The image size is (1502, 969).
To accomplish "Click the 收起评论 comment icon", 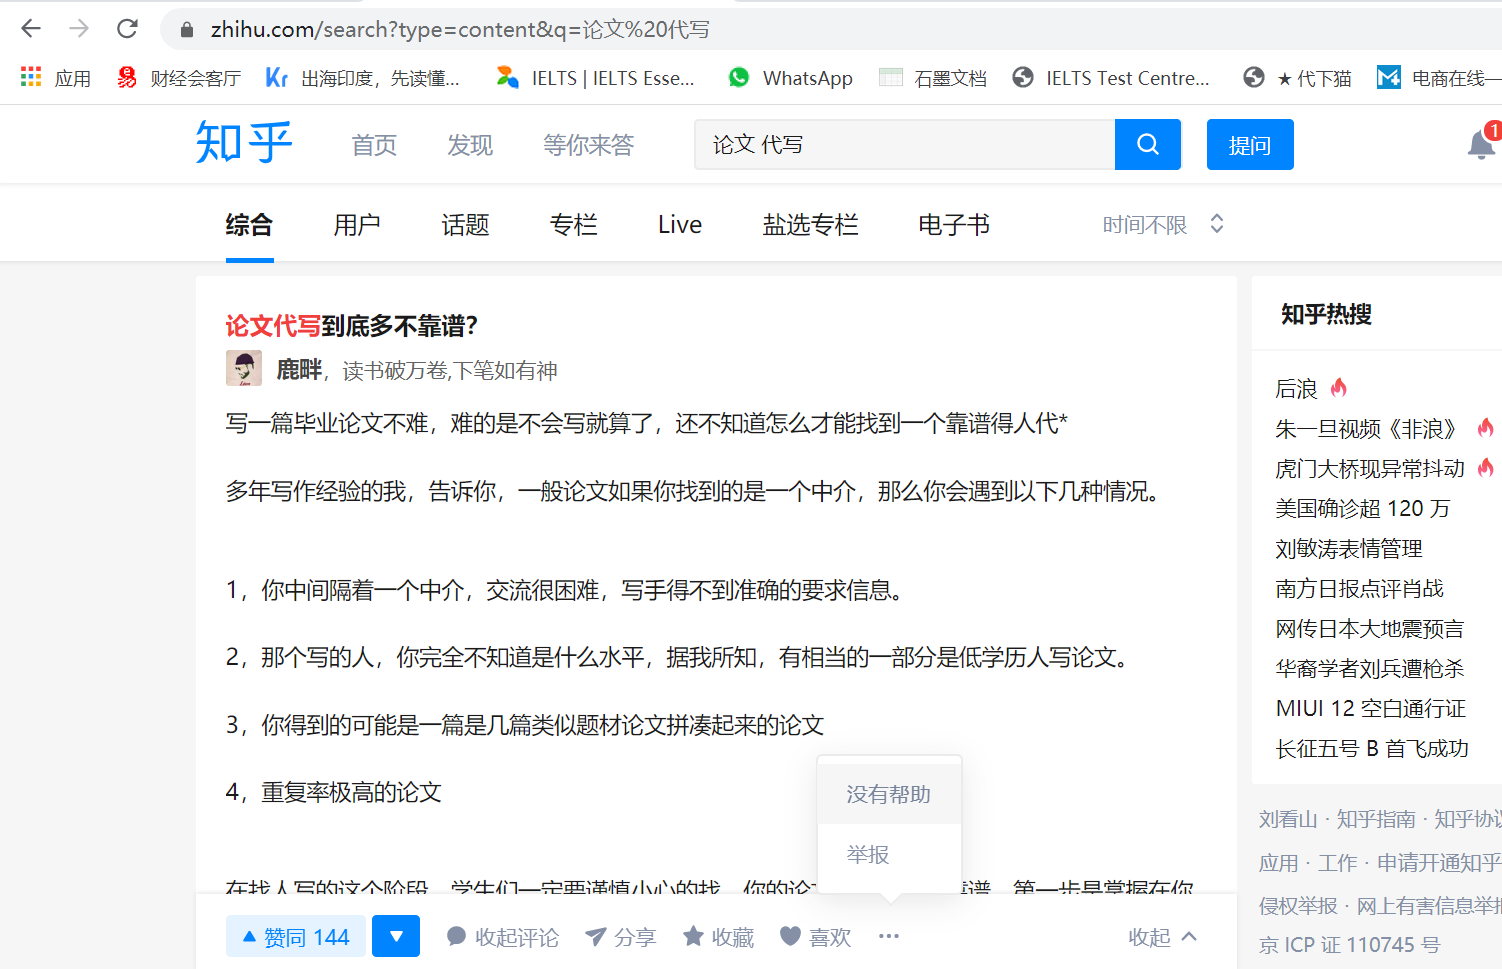I will pos(457,936).
